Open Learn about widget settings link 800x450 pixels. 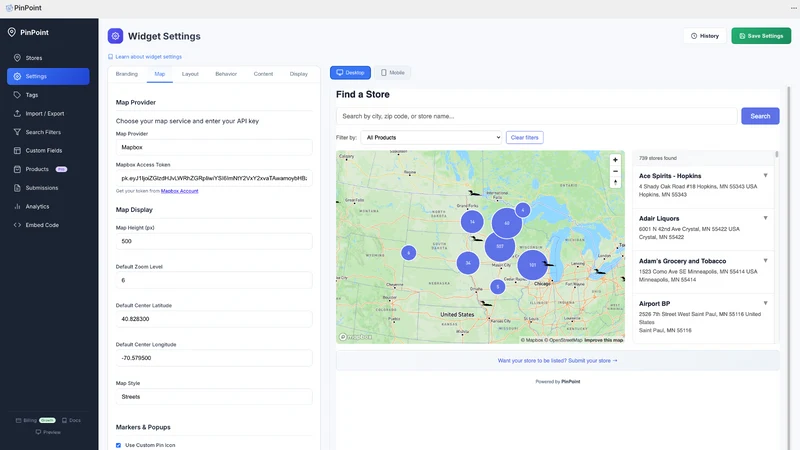[x=145, y=57]
